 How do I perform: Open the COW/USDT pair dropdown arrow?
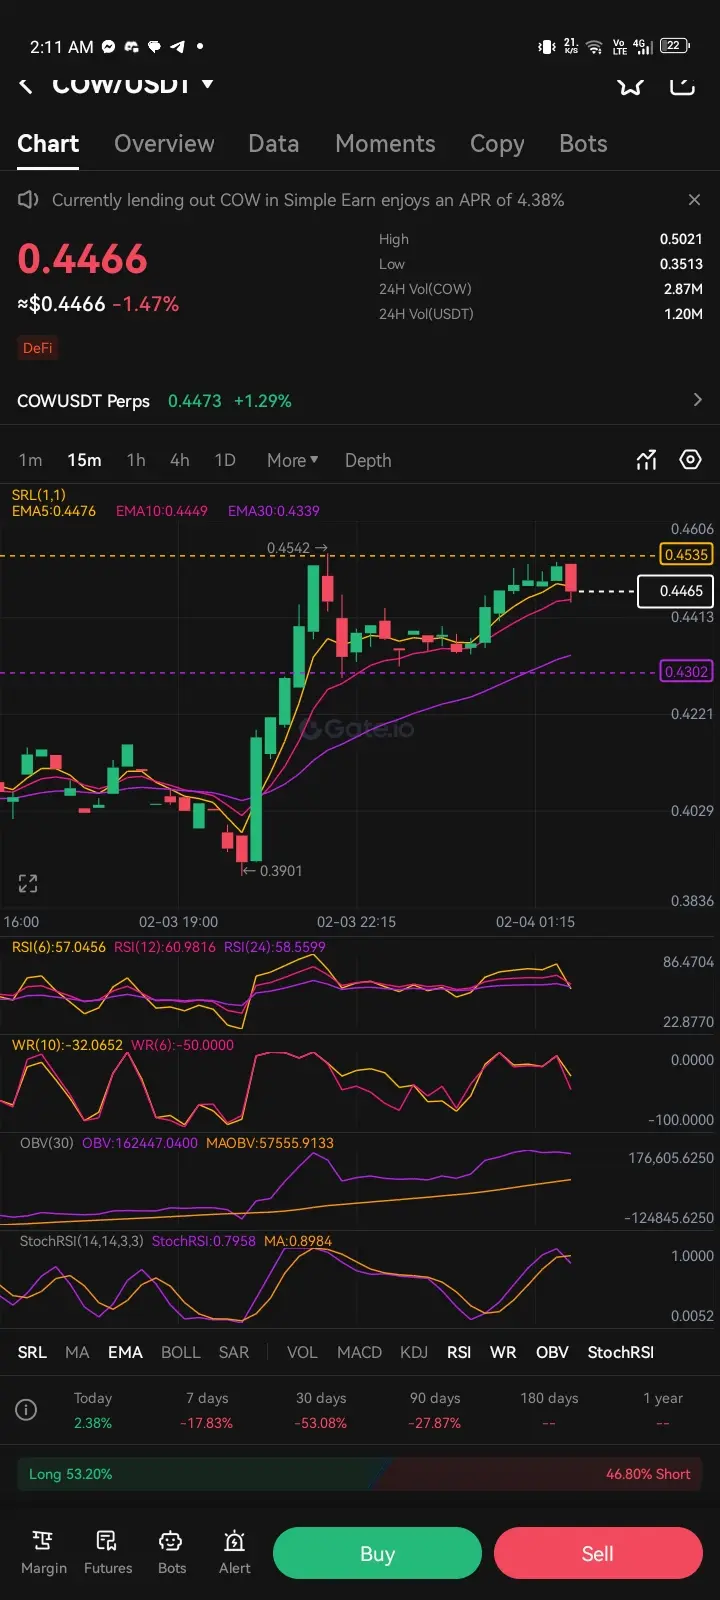[208, 84]
